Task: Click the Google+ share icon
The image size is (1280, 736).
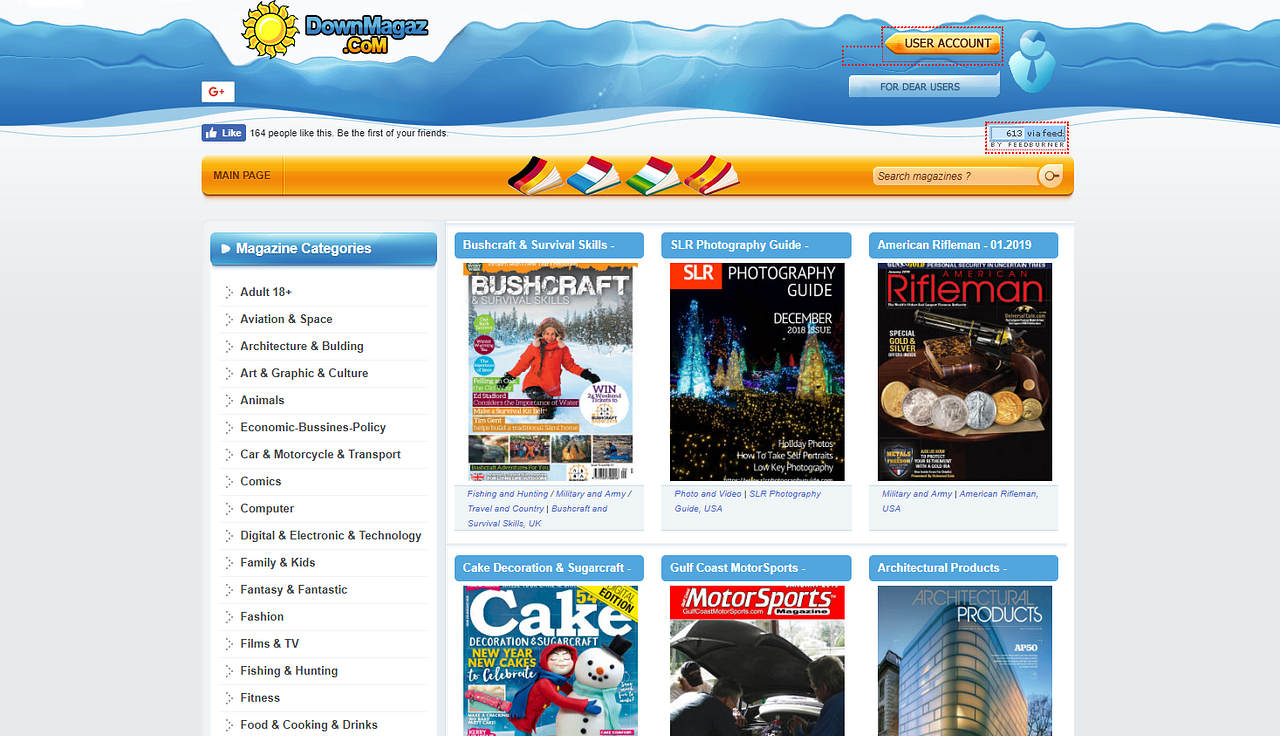Action: coord(218,92)
